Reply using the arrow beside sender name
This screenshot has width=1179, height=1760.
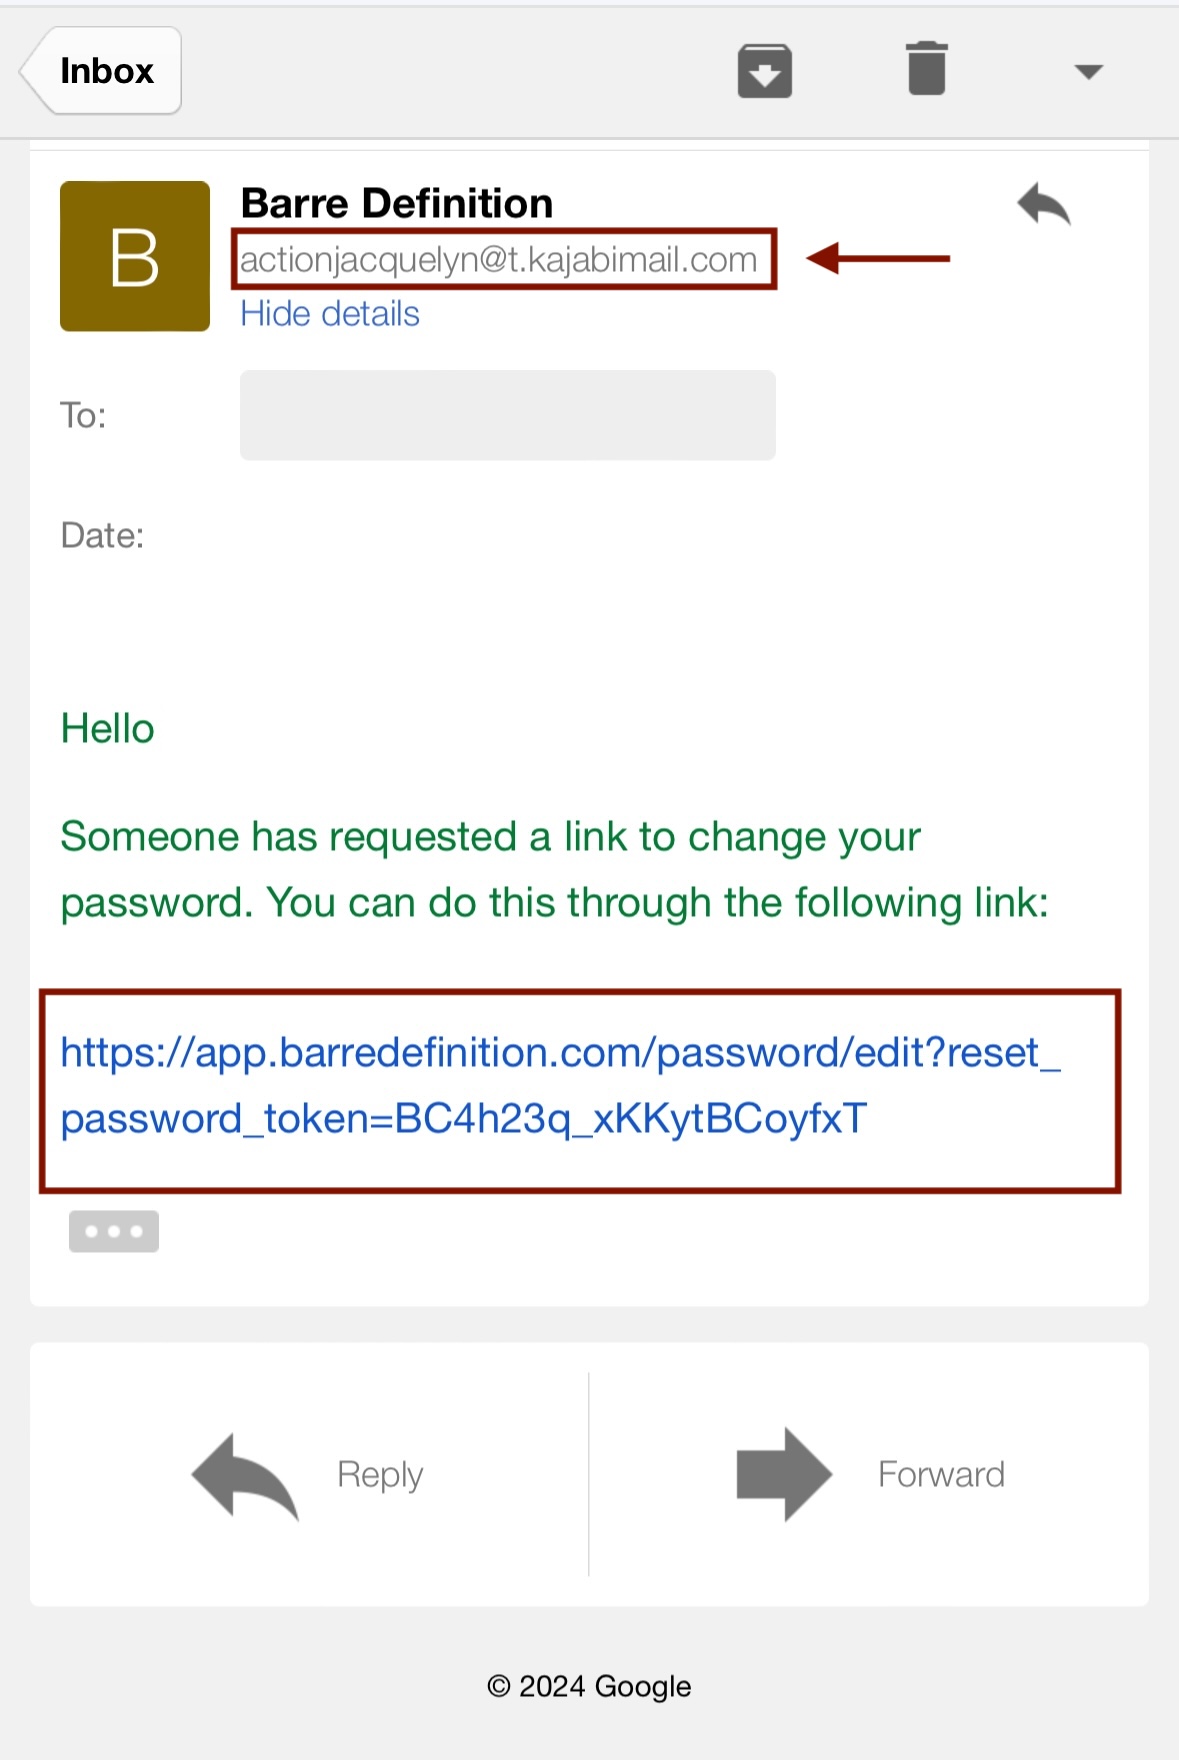1044,205
